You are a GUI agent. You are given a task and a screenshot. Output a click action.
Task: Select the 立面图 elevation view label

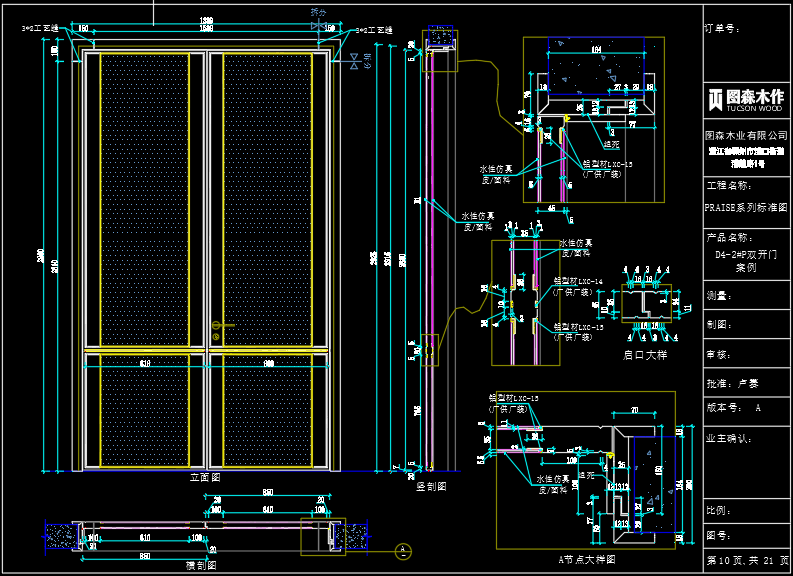click(x=205, y=477)
